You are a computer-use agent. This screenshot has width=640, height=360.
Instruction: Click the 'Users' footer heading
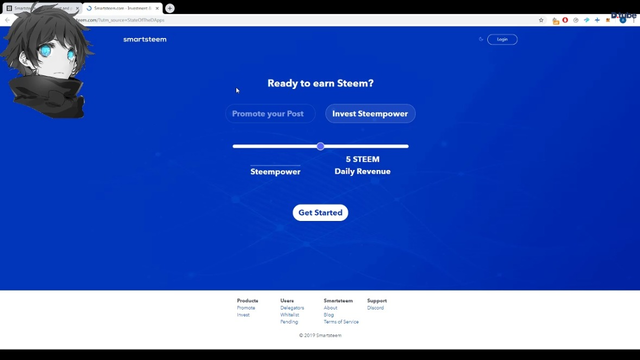tap(287, 300)
